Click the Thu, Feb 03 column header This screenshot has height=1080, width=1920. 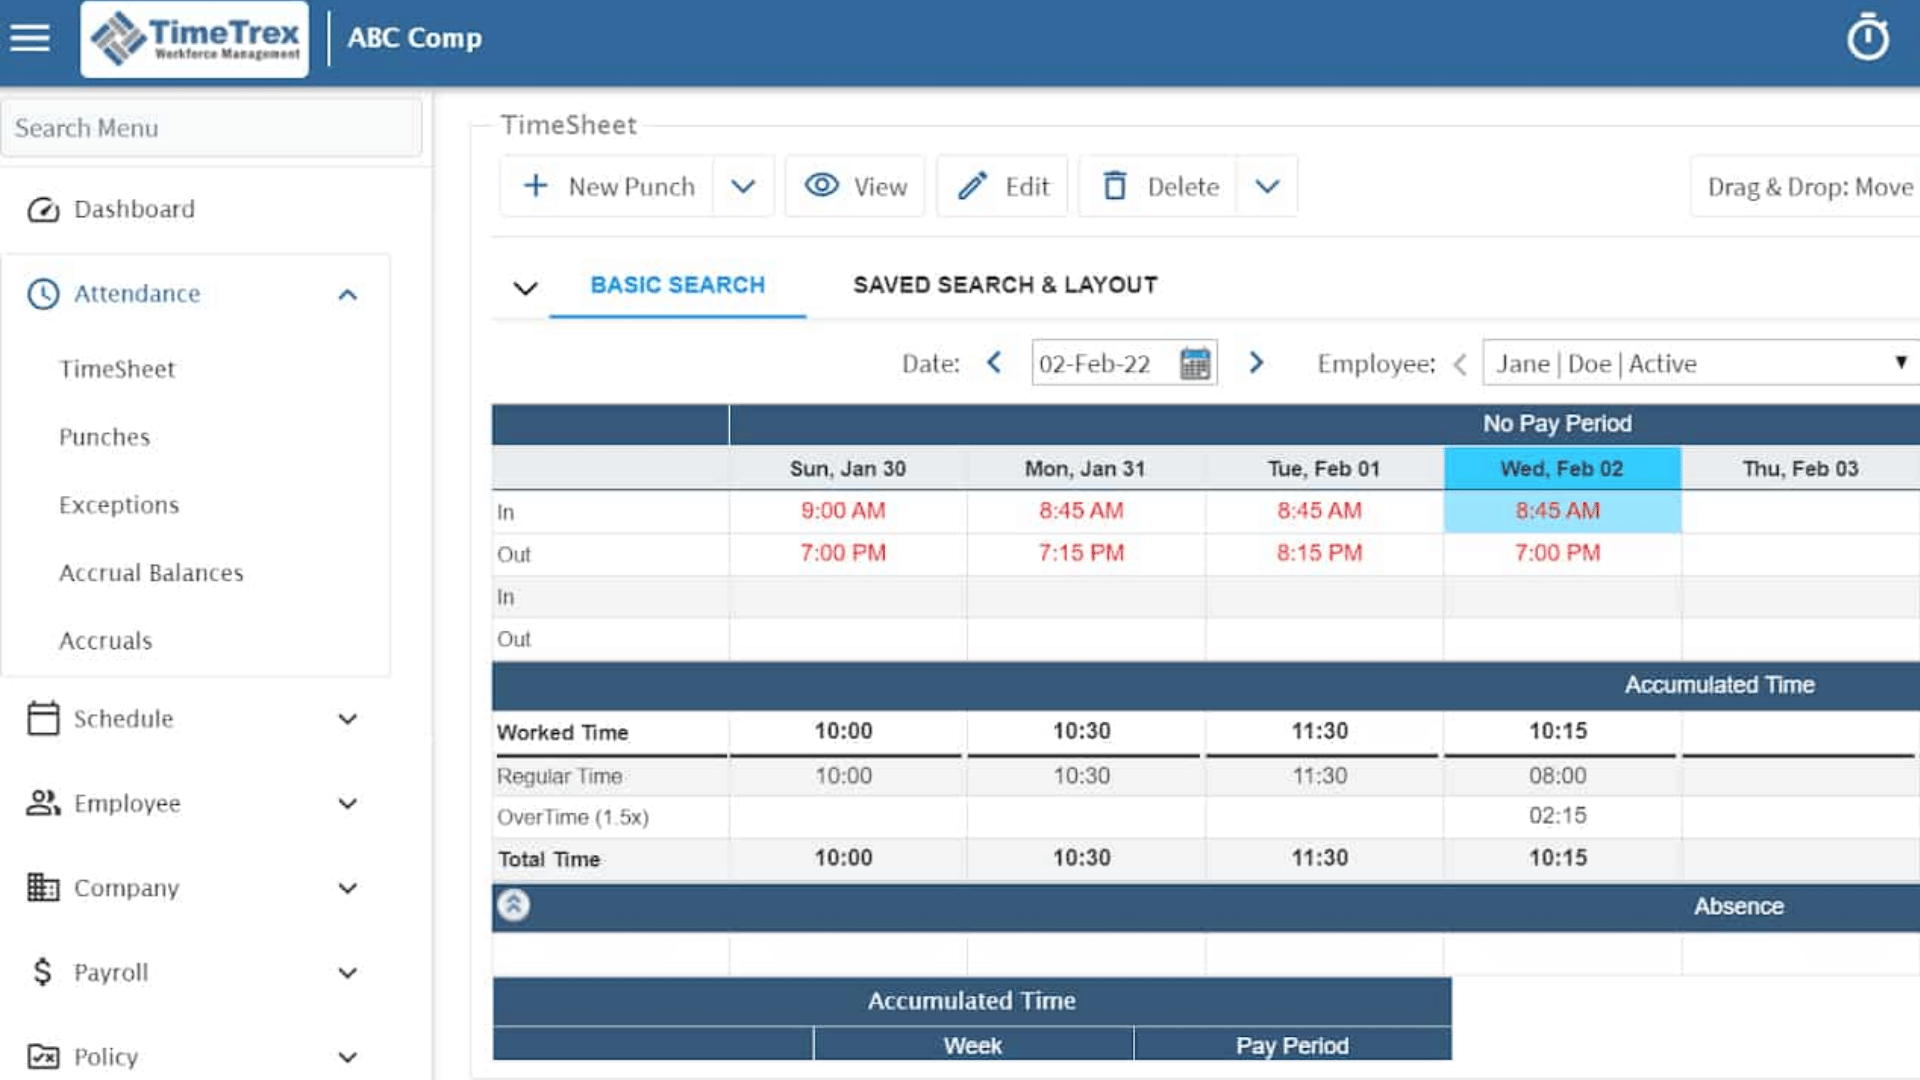[1800, 468]
